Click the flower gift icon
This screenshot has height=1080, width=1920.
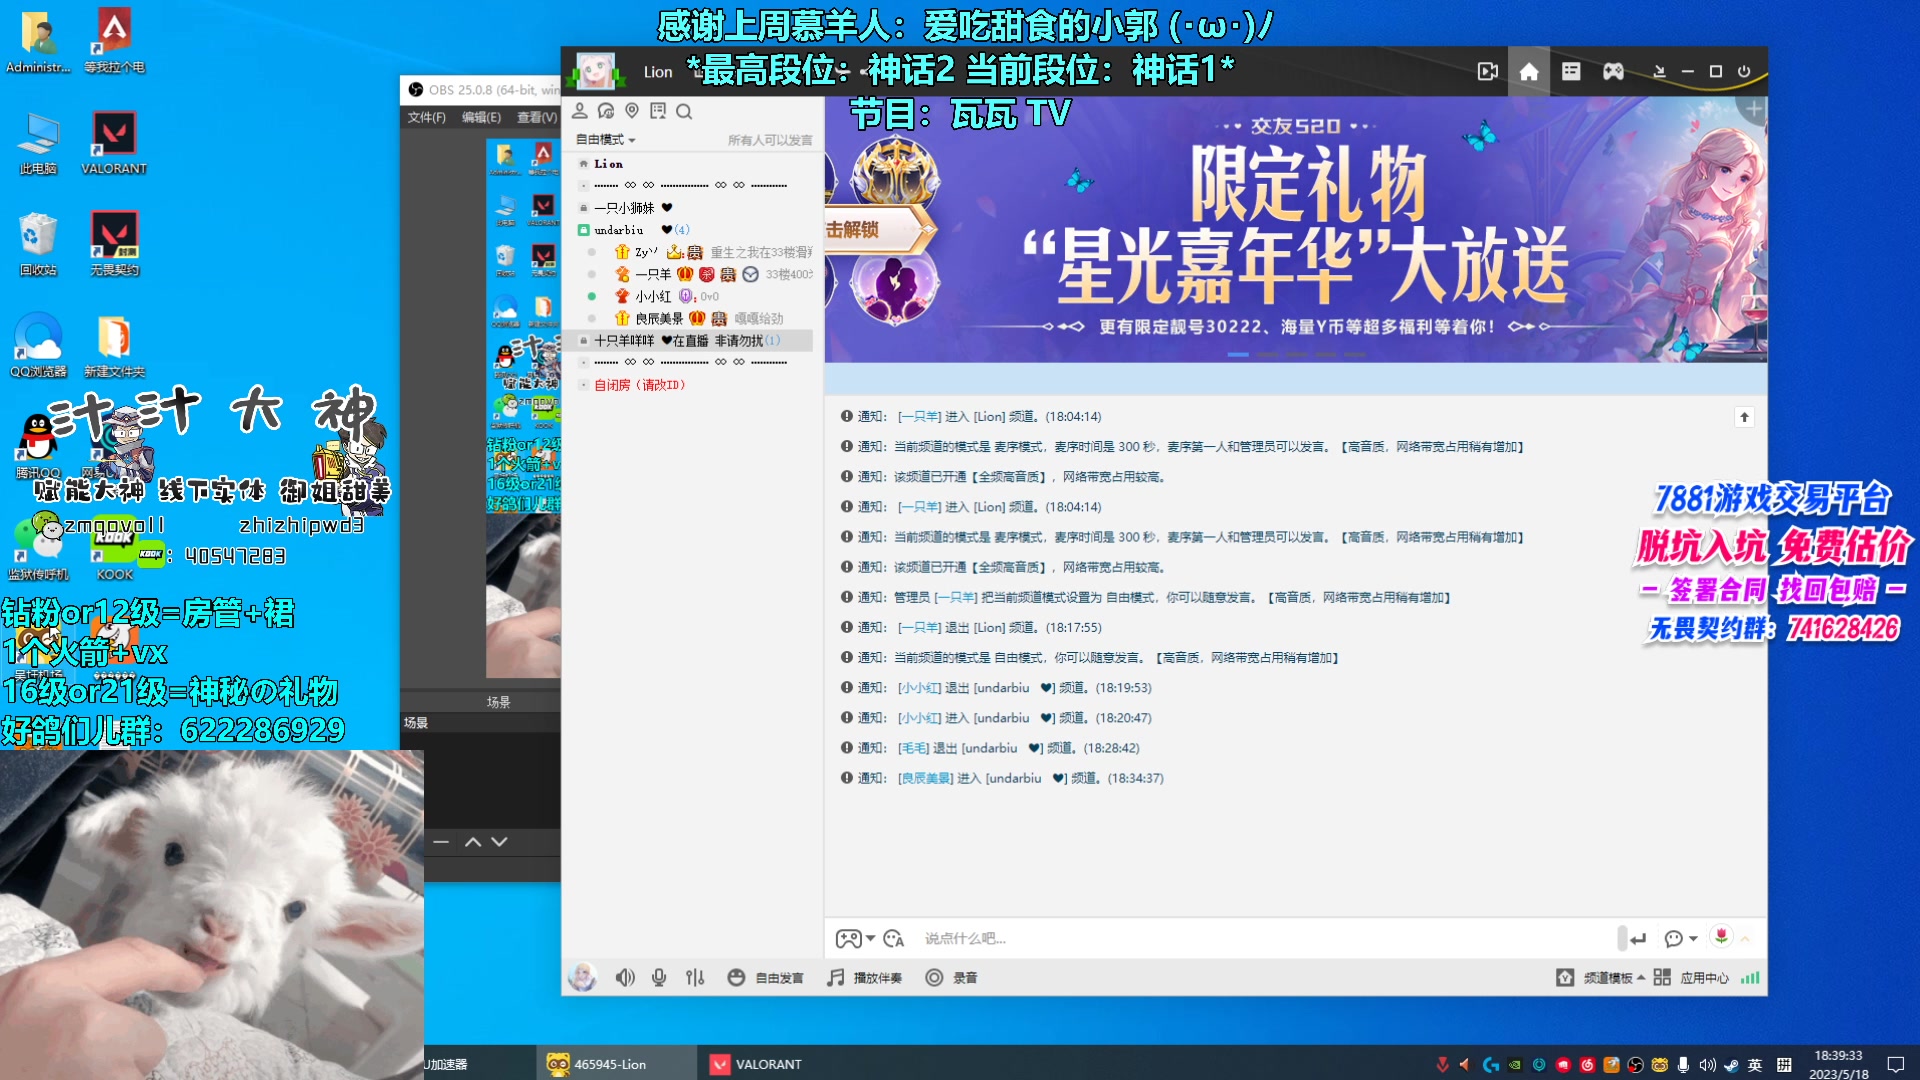coord(1721,937)
